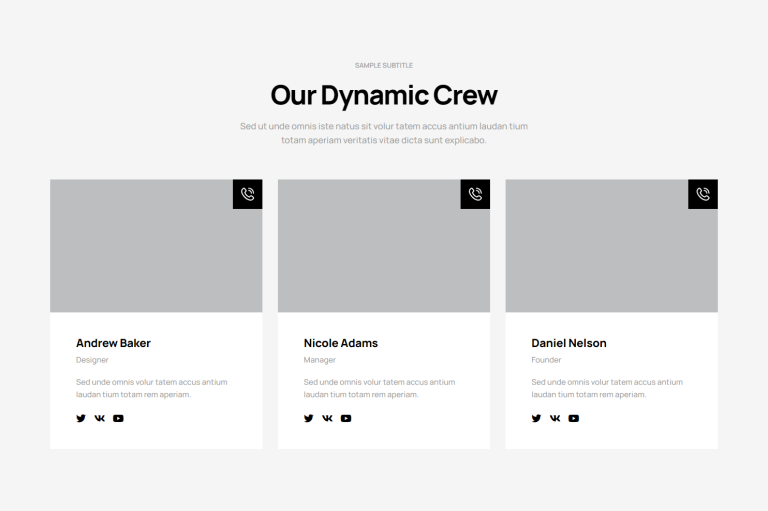Open Daniel Nelson's Twitter icon
768x511 pixels.
pos(537,419)
